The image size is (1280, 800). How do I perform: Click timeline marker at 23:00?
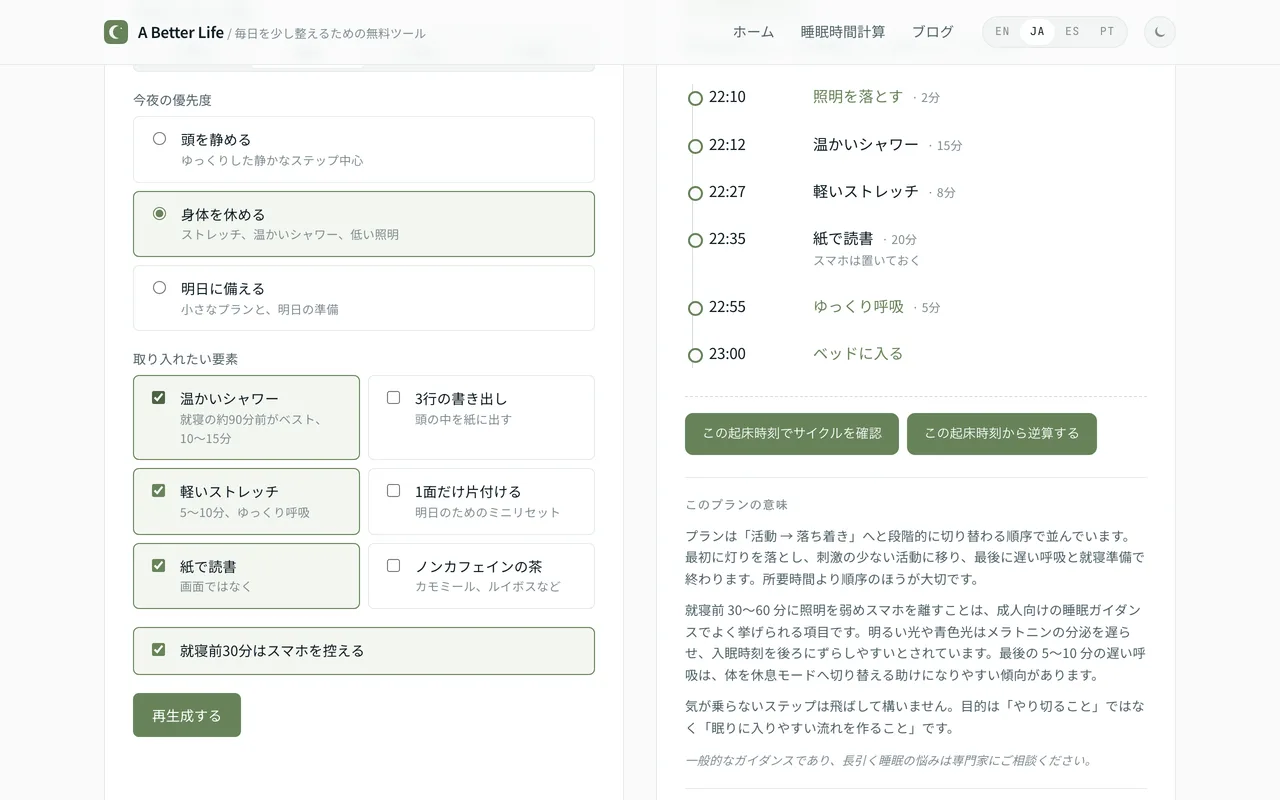pos(695,355)
